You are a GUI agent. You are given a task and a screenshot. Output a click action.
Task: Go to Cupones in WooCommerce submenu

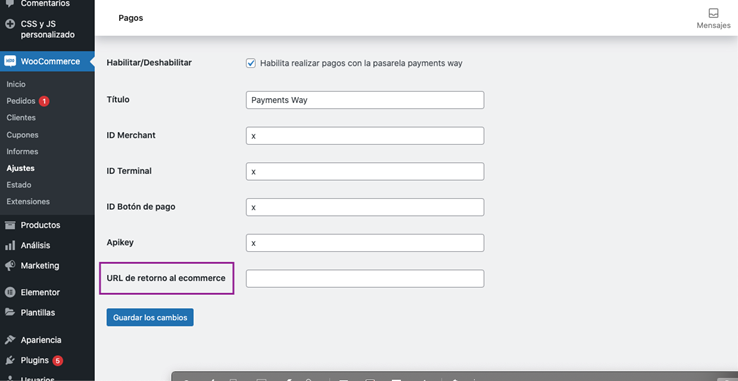23,135
